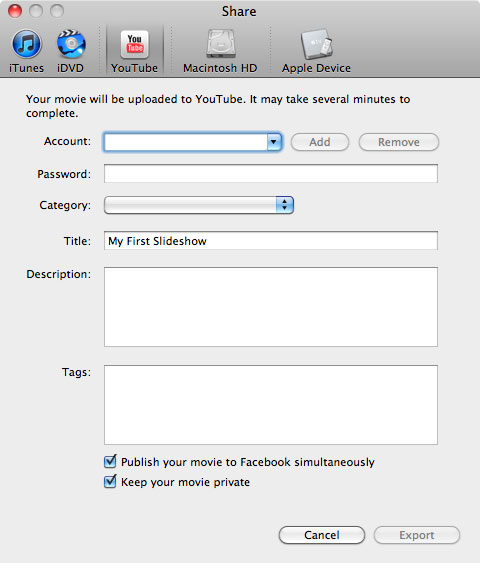480x563 pixels.
Task: Click inside the Tags text area
Action: [271, 405]
